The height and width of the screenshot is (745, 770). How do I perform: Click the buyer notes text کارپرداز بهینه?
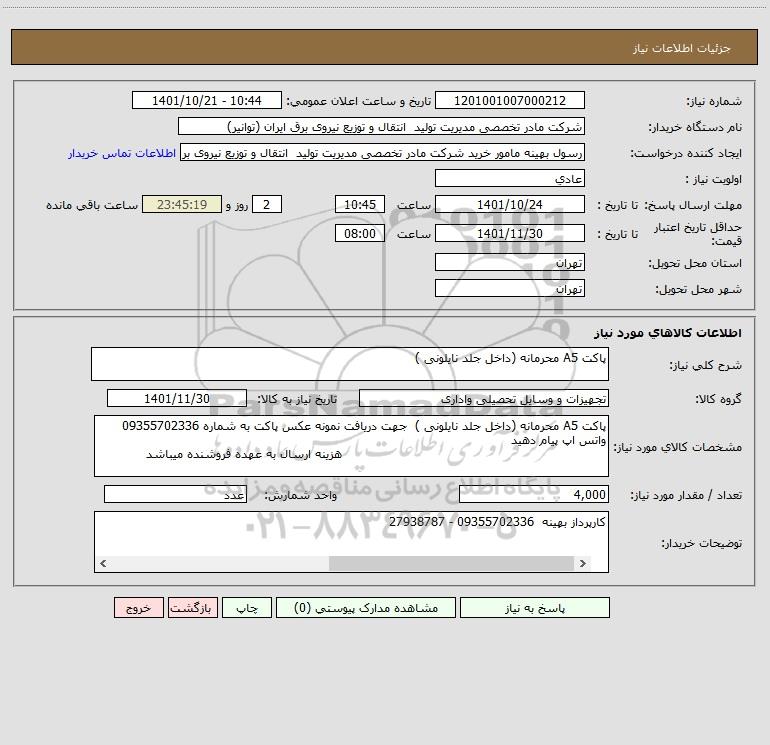click(x=497, y=522)
